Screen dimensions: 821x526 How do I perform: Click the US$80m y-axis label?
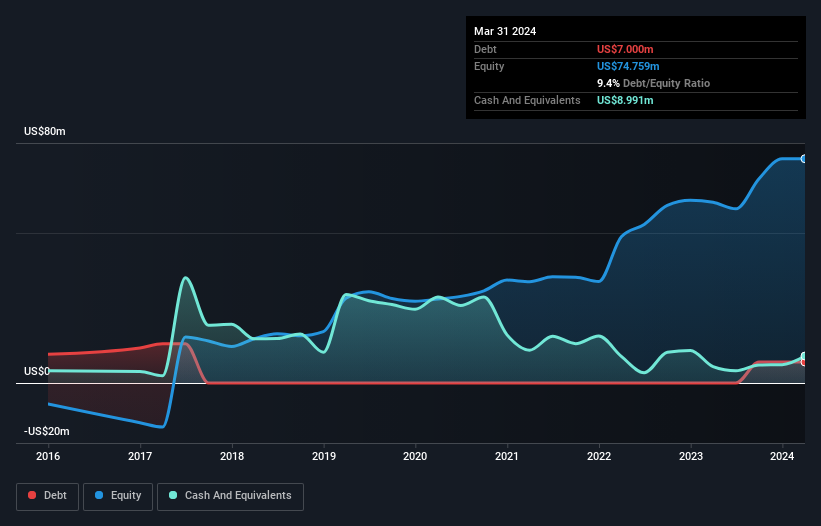(45, 131)
